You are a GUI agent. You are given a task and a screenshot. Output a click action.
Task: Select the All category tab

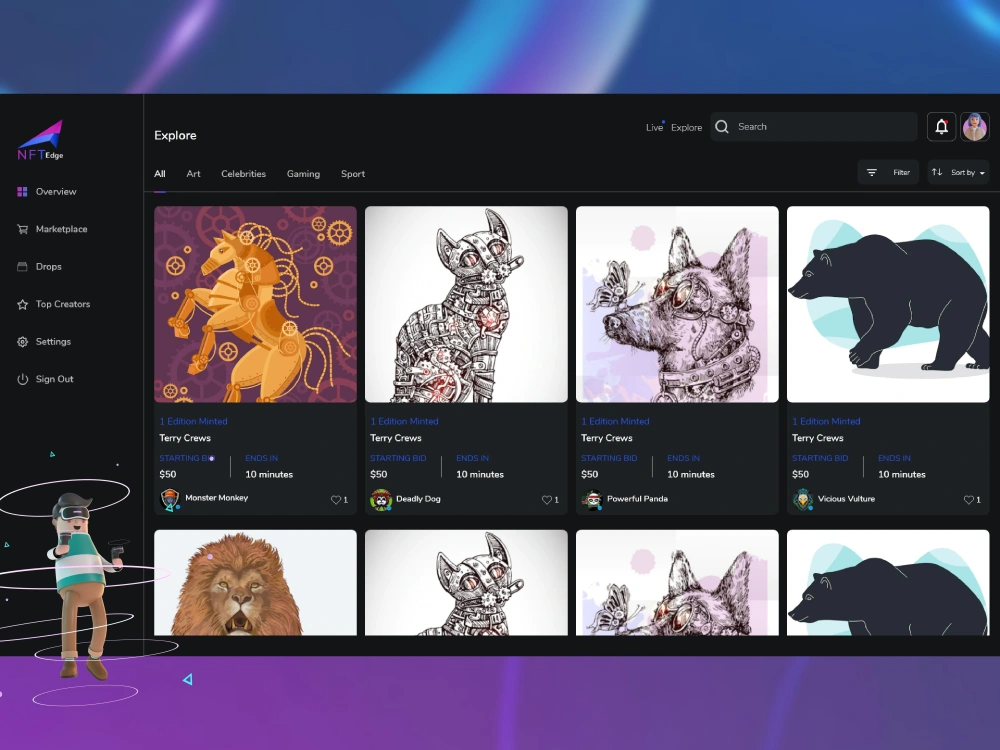click(x=159, y=173)
